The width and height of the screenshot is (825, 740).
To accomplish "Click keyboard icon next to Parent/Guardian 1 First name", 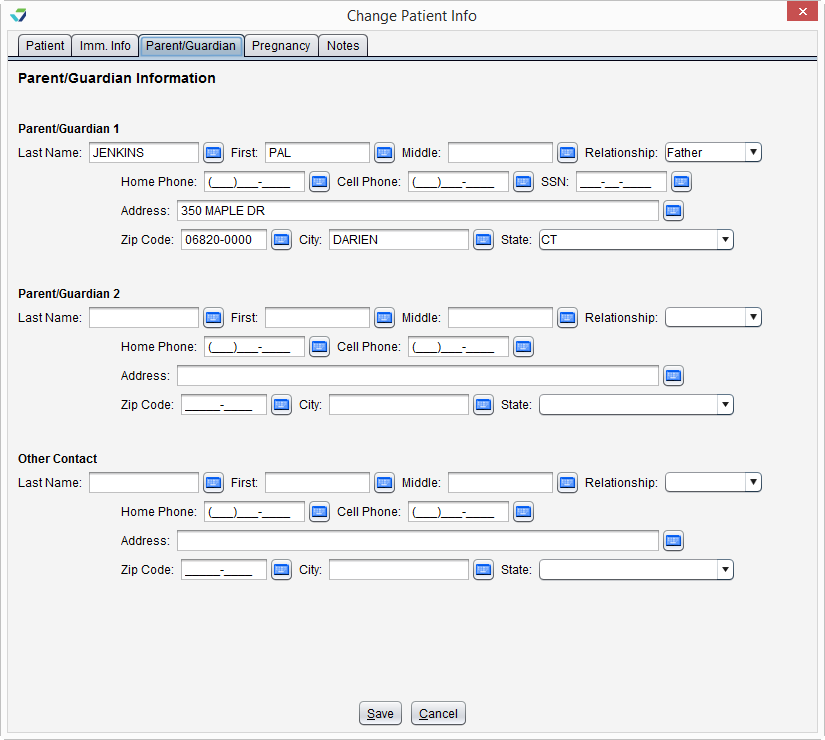I will pos(384,153).
